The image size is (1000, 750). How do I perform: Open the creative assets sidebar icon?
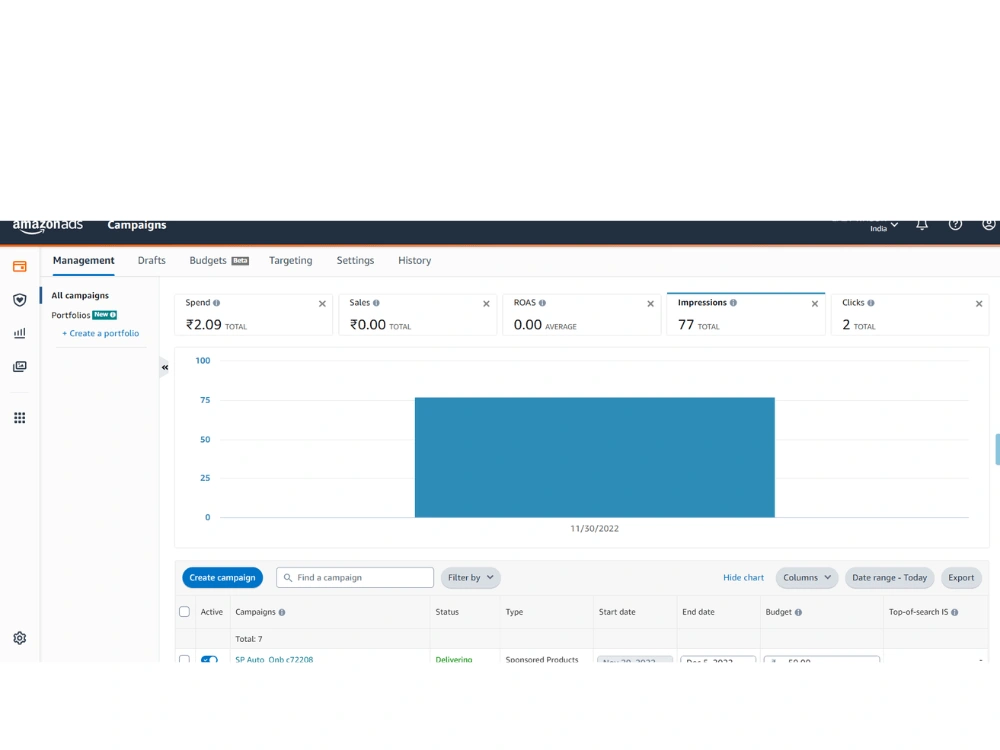[x=20, y=366]
